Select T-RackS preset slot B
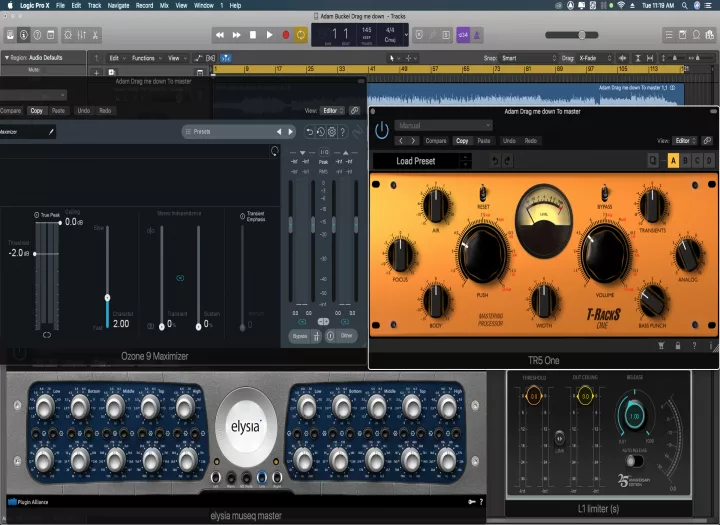Screen dimensions: 720x525 click(685, 161)
